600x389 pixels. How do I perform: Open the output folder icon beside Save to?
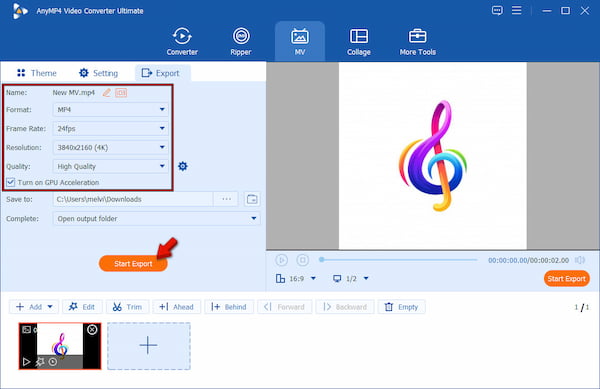click(x=252, y=199)
